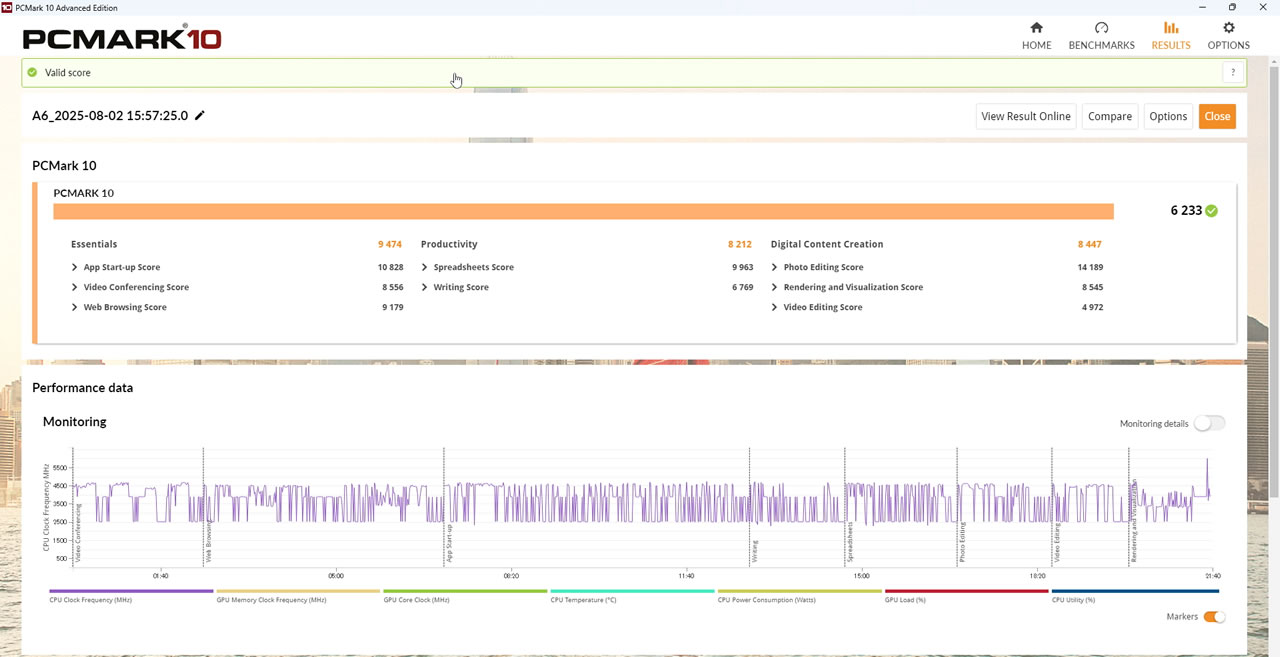
Task: Click the Writing marker in the chart
Action: (755, 552)
